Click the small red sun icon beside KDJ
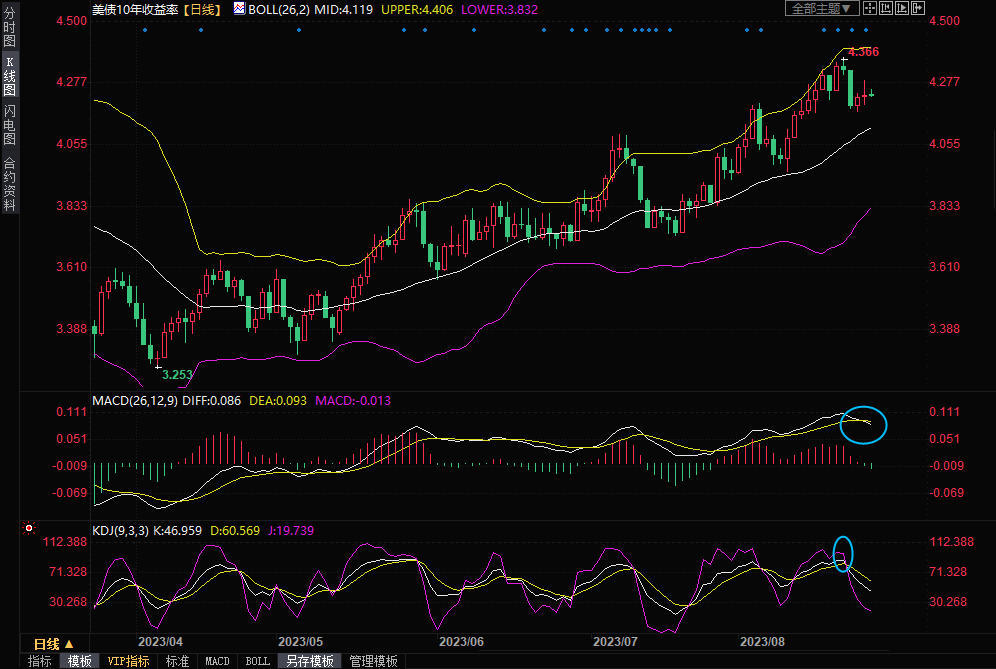Screen dimensions: 996x669 click(29, 528)
